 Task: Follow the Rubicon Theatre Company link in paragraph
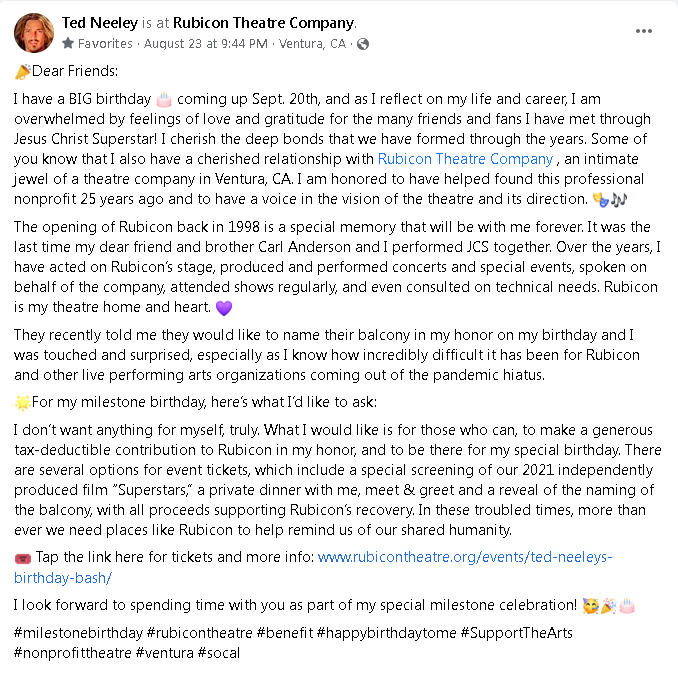coord(466,158)
